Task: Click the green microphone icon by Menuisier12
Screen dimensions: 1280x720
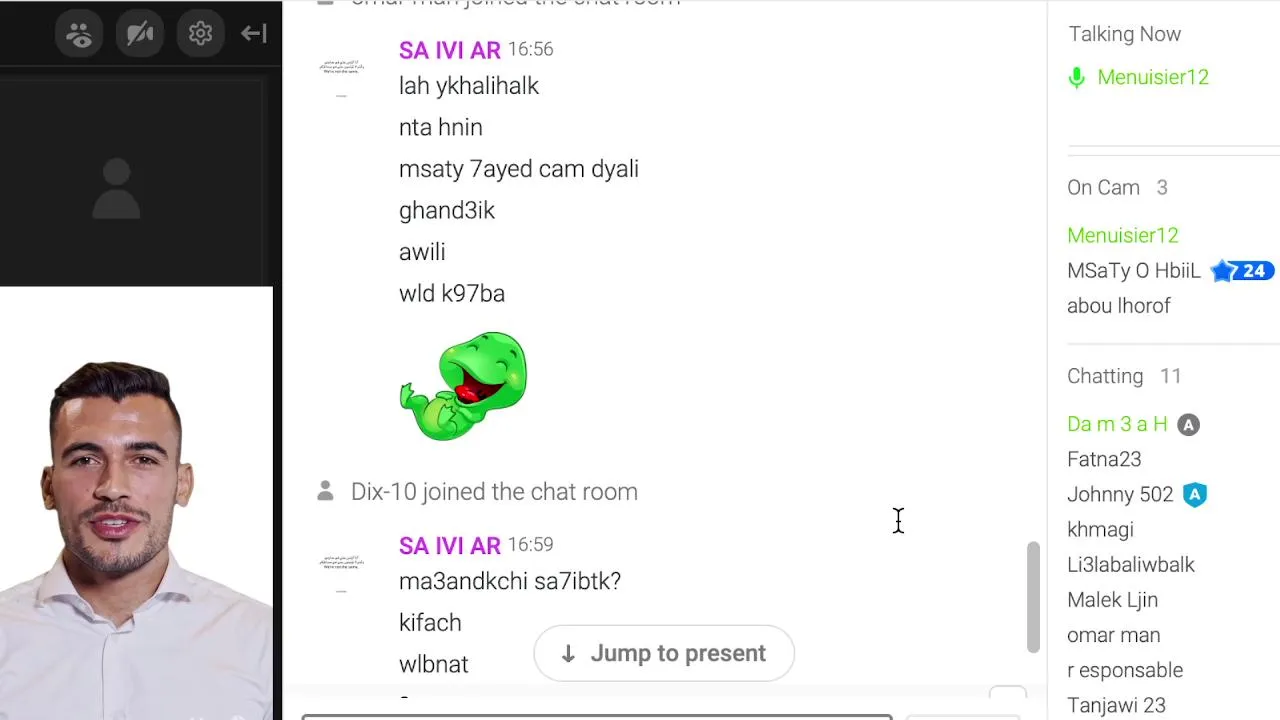Action: pos(1077,78)
